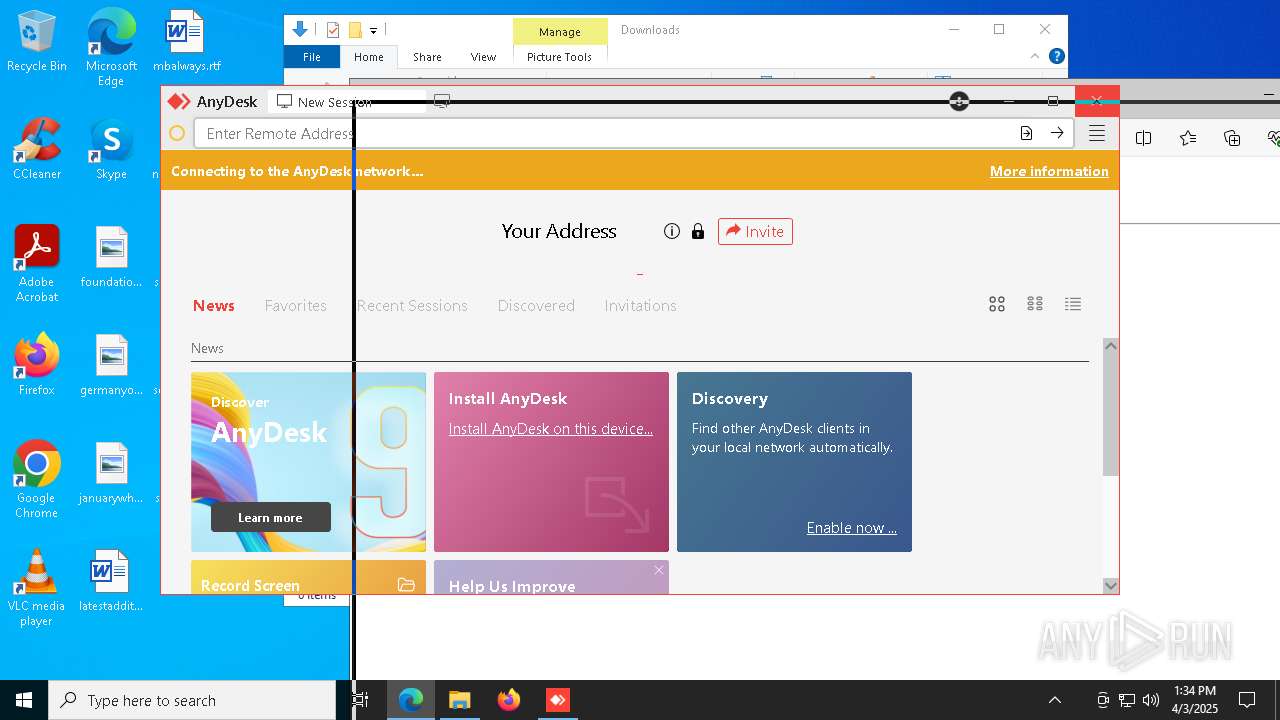Click the file transfer icon in address bar
Screen dimensions: 1280x720
(1026, 133)
